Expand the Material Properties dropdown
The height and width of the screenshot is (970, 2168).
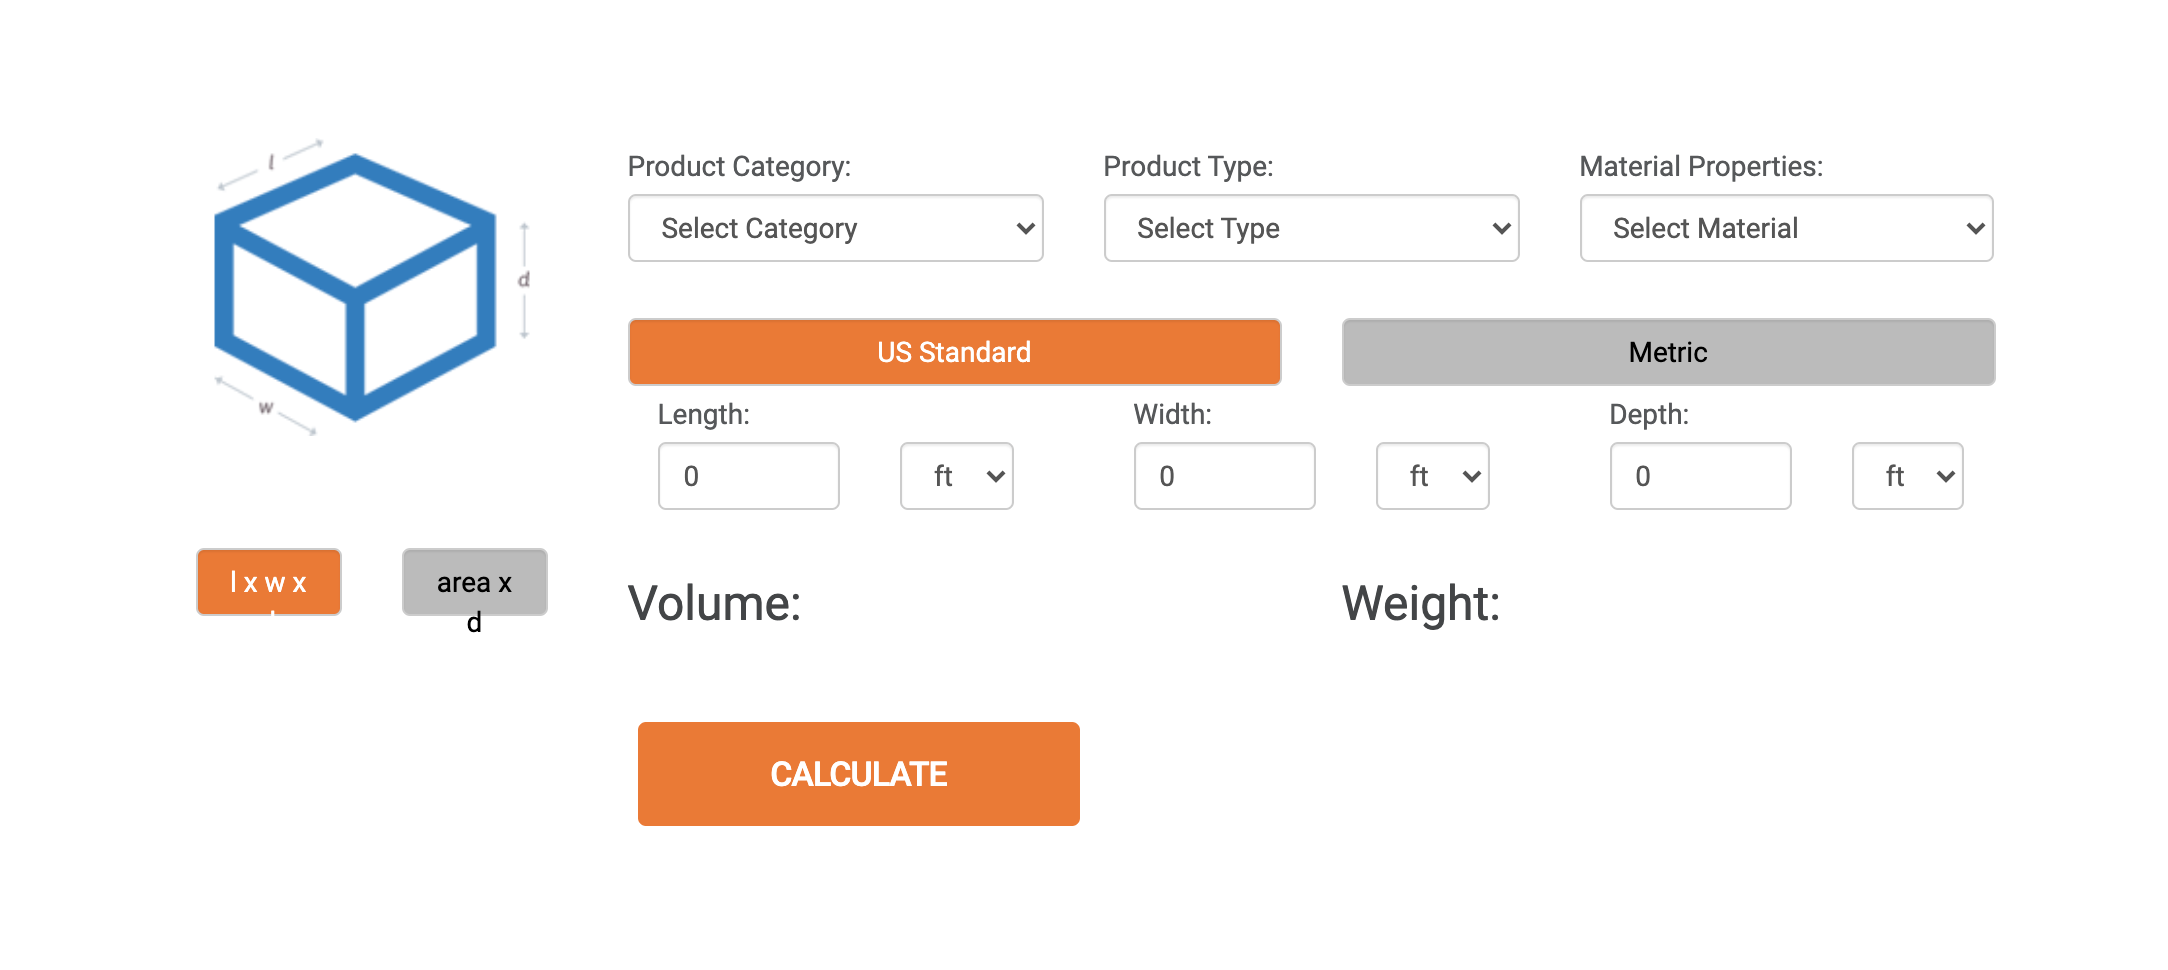tap(1786, 228)
